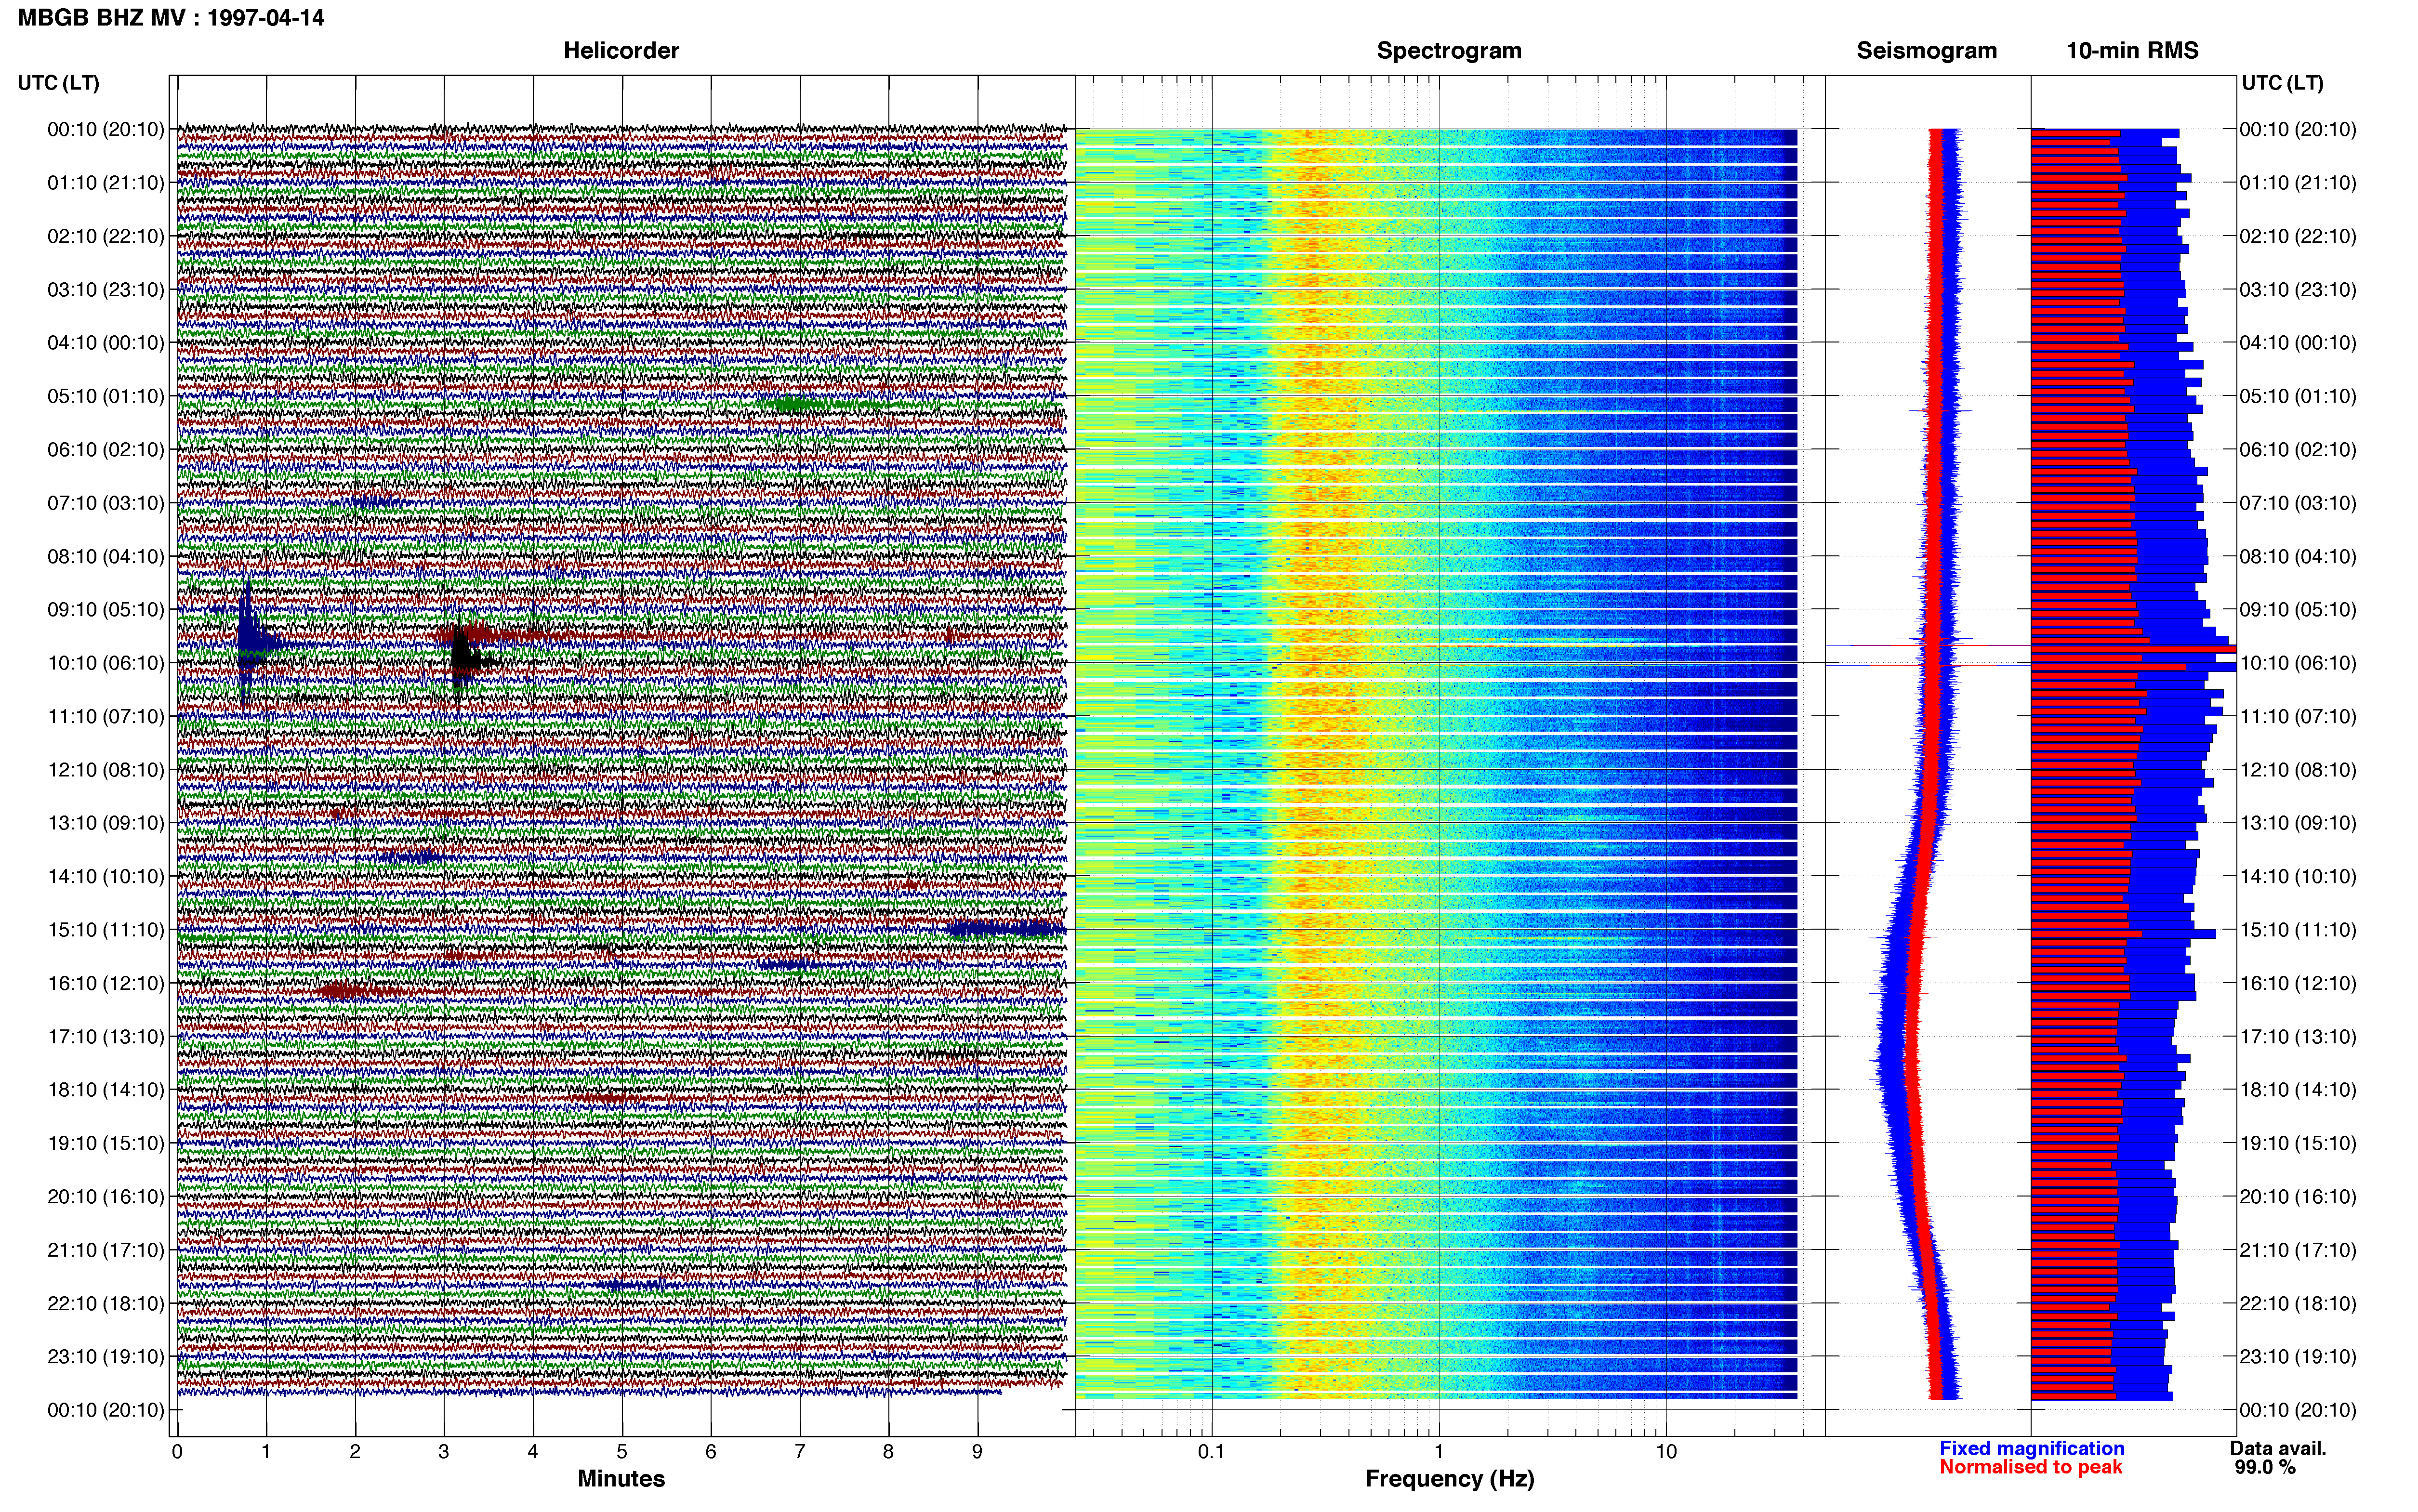Image resolution: width=2418 pixels, height=1512 pixels.
Task: Click the 'Normalised to peak' legend entry
Action: point(2030,1467)
